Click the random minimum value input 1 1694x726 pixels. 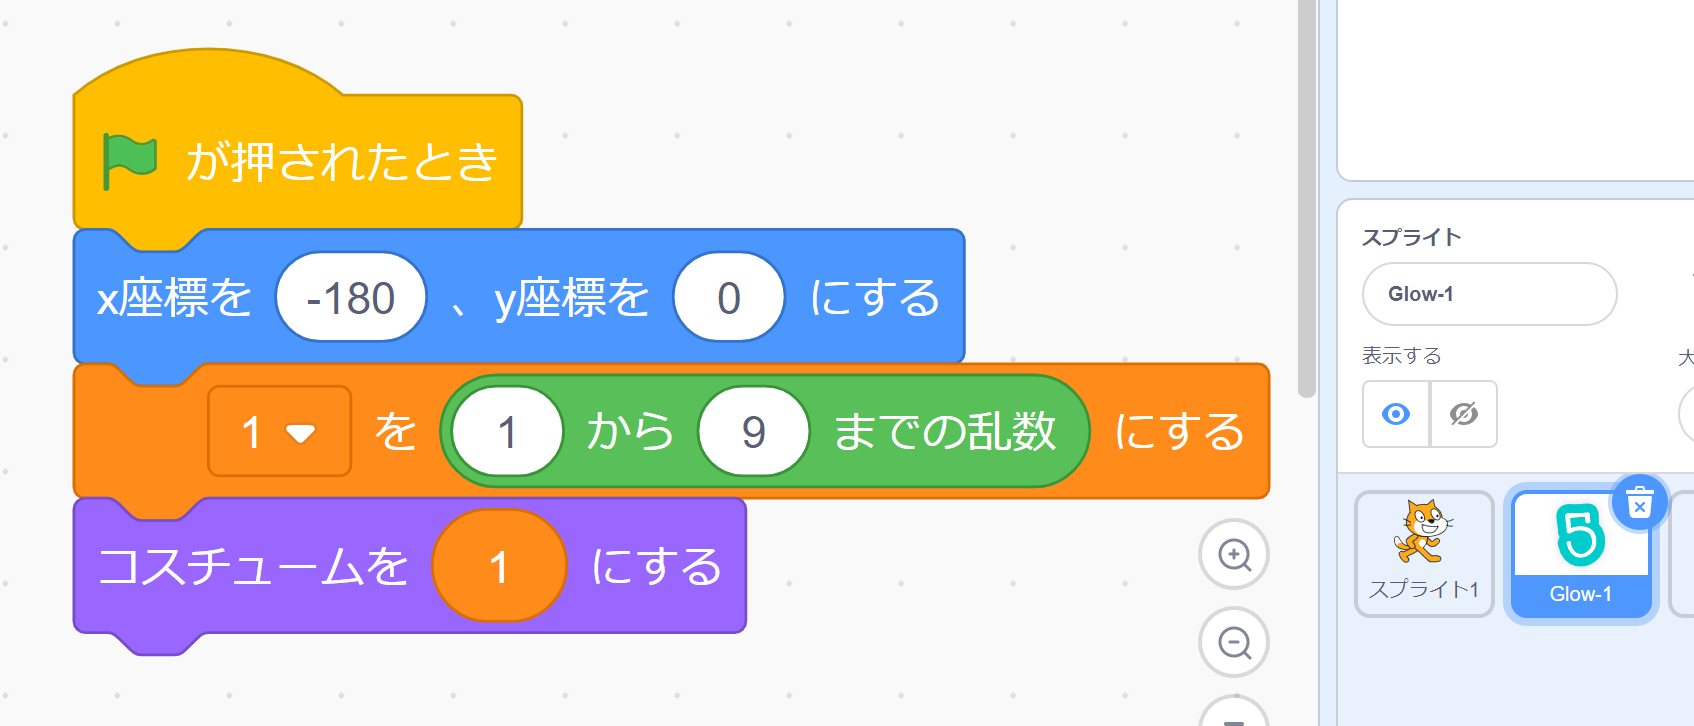[x=507, y=432]
